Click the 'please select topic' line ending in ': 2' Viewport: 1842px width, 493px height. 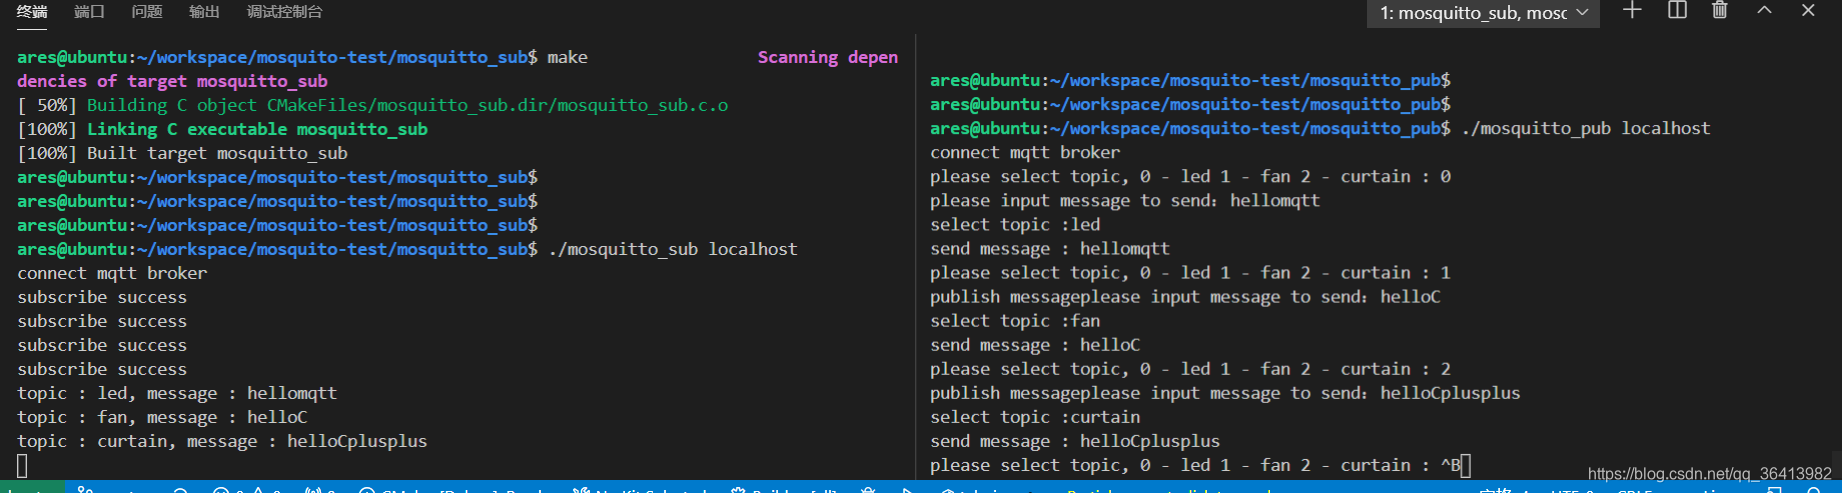(x=1190, y=368)
